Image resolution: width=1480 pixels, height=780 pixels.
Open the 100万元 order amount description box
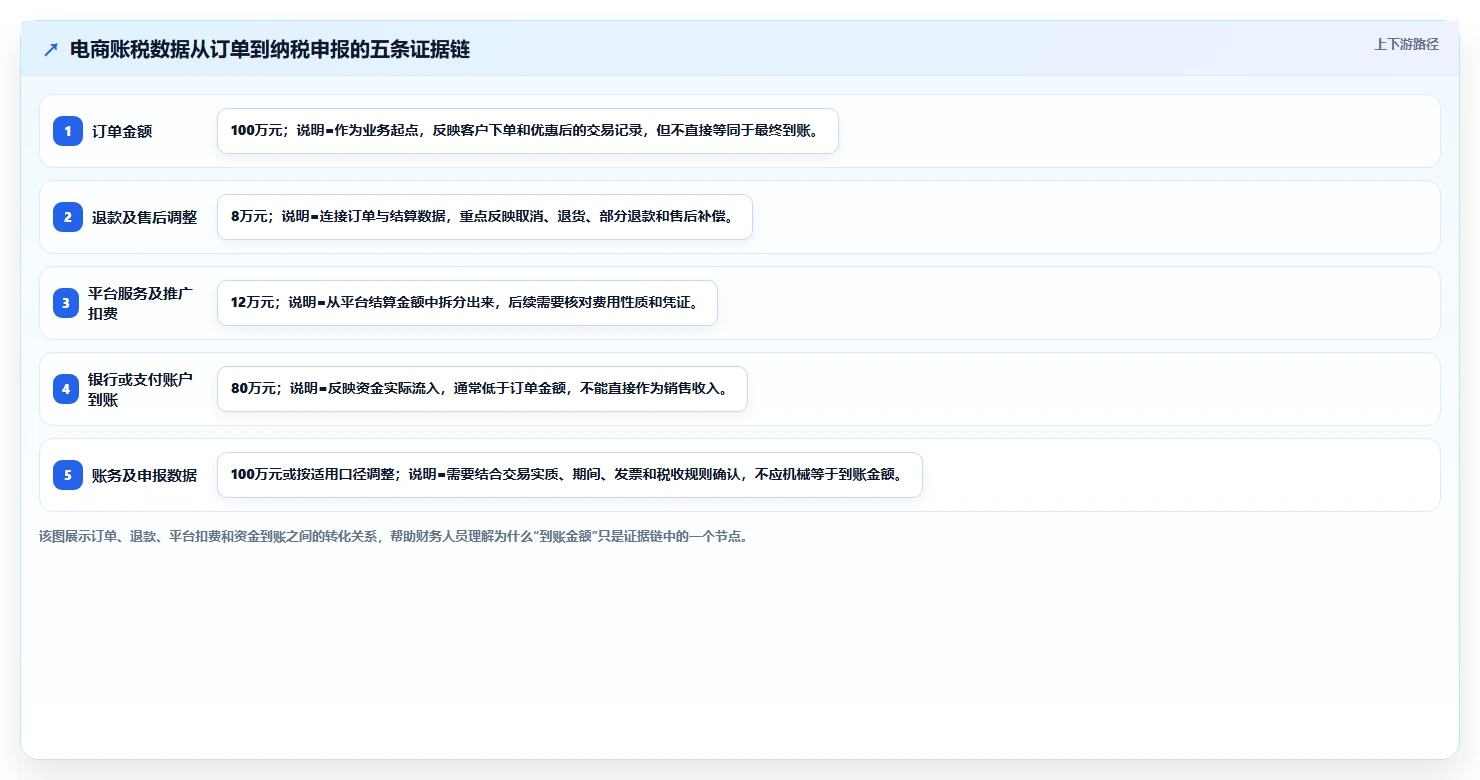(x=528, y=131)
